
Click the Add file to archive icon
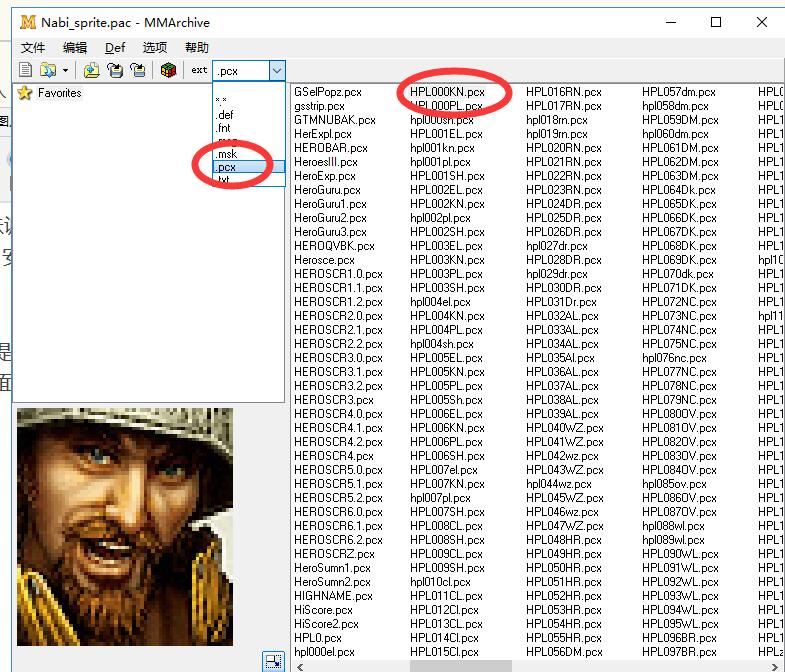tap(91, 70)
